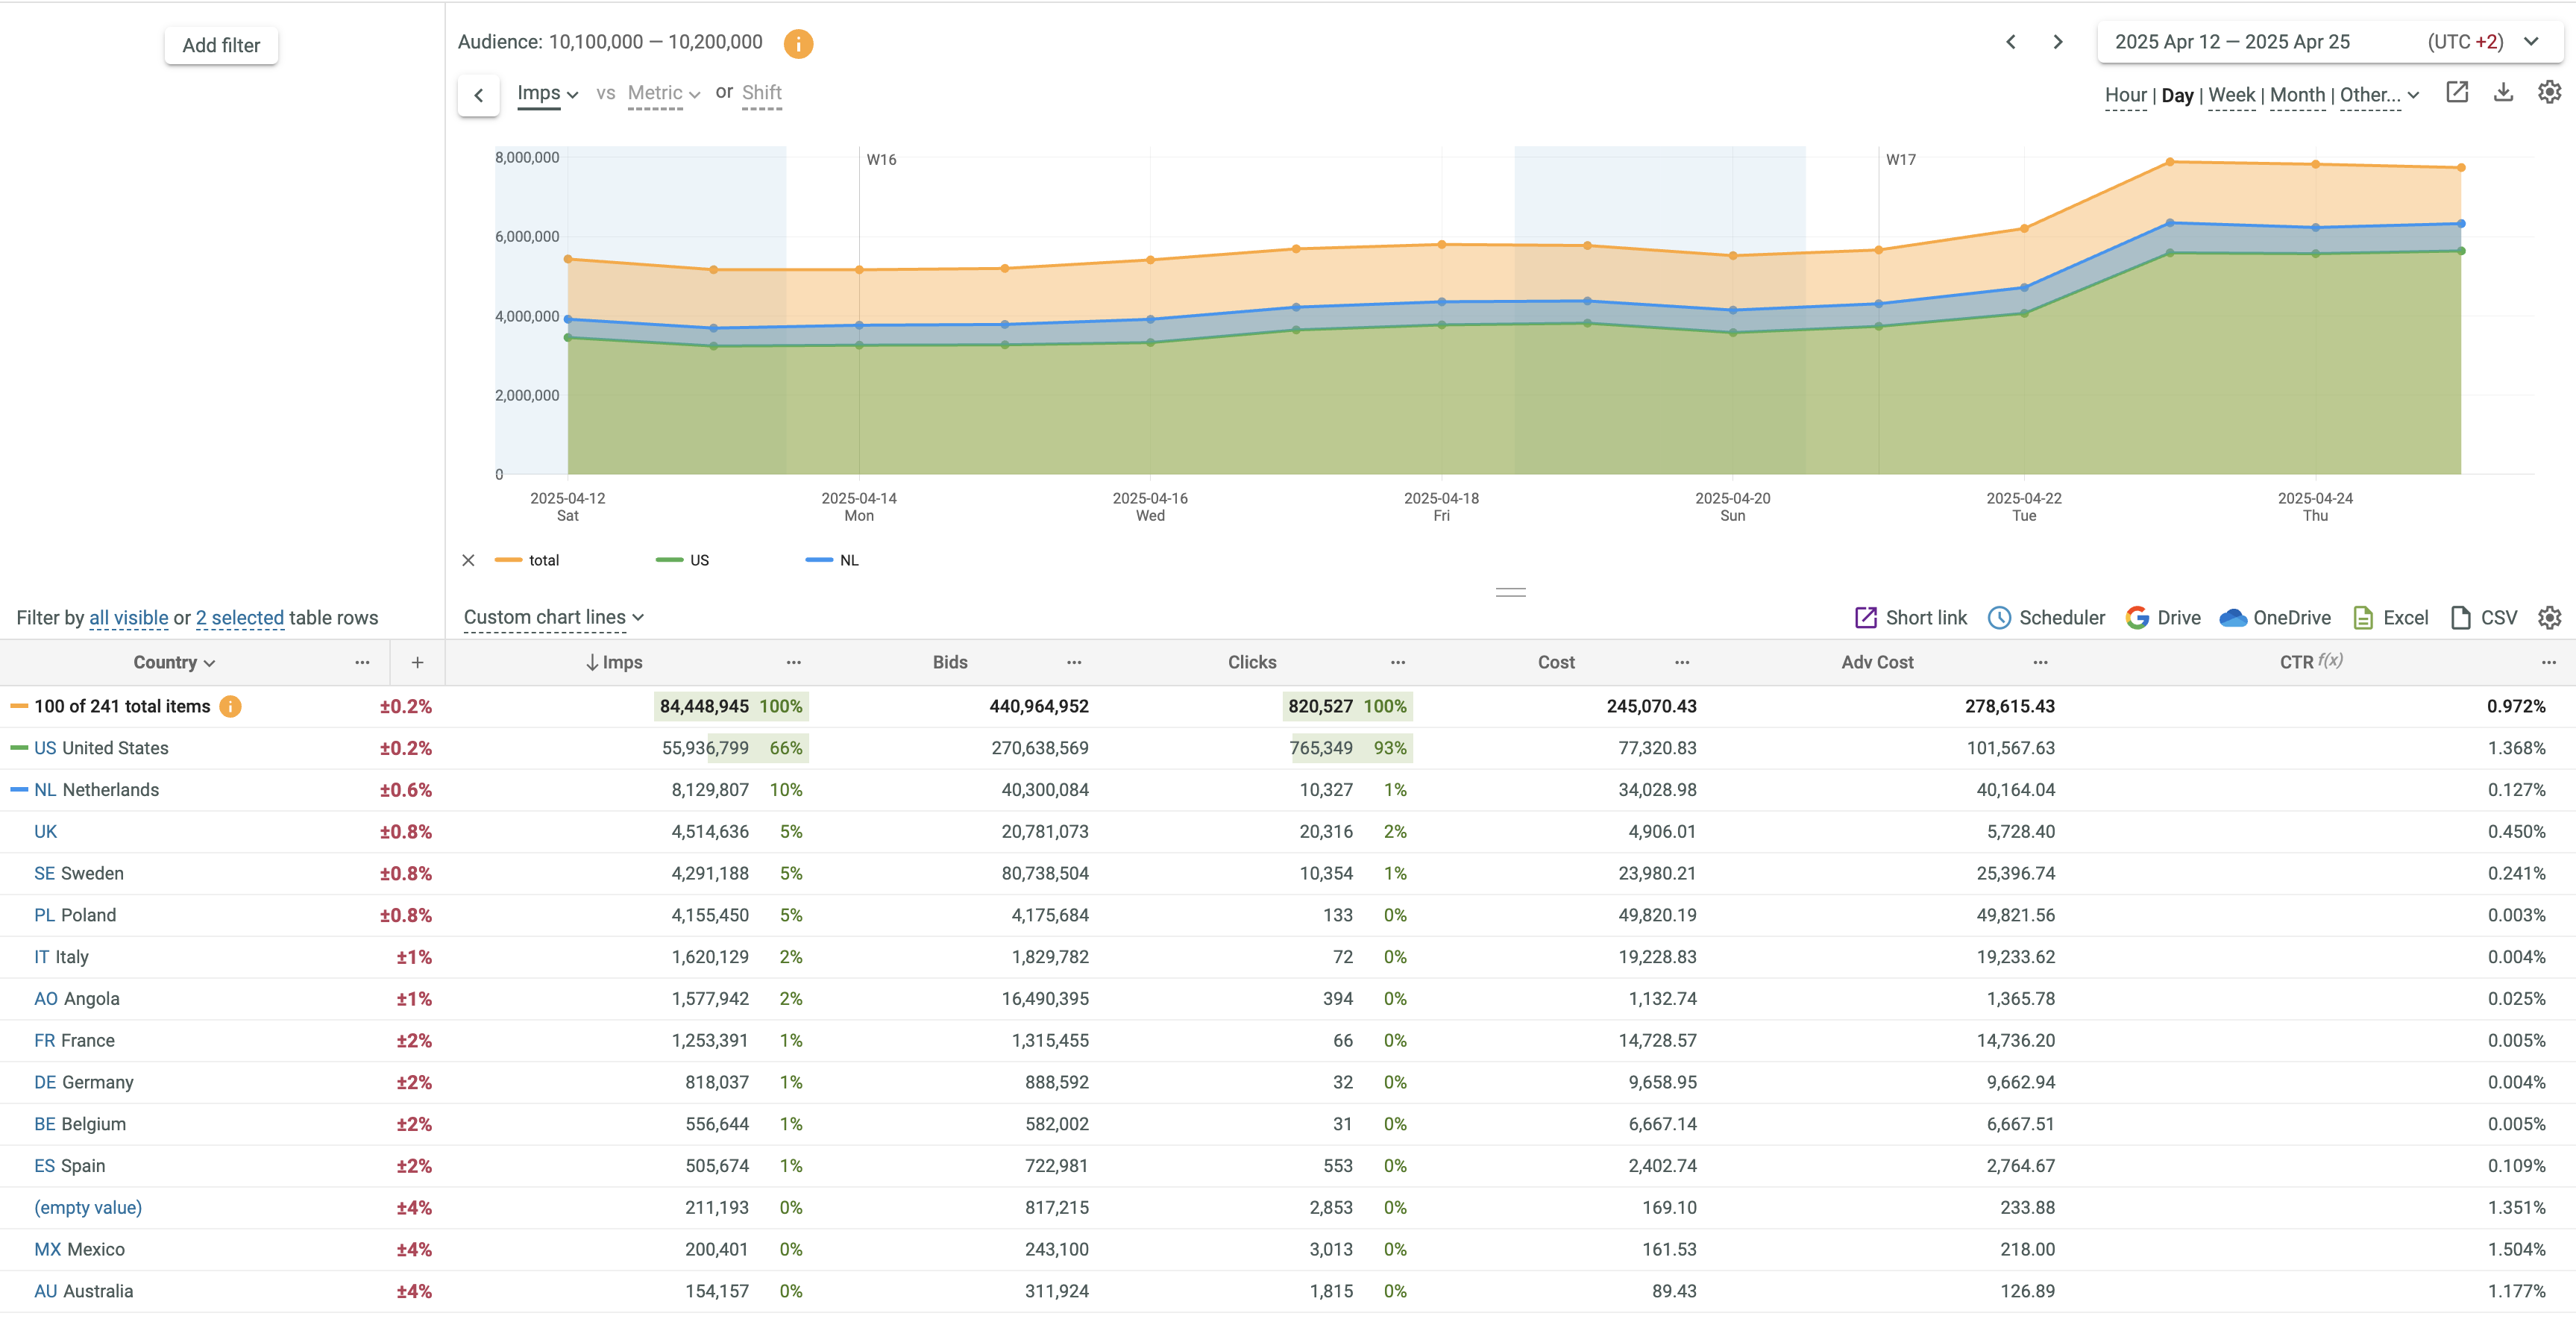Go to previous date range arrow

tap(2011, 42)
